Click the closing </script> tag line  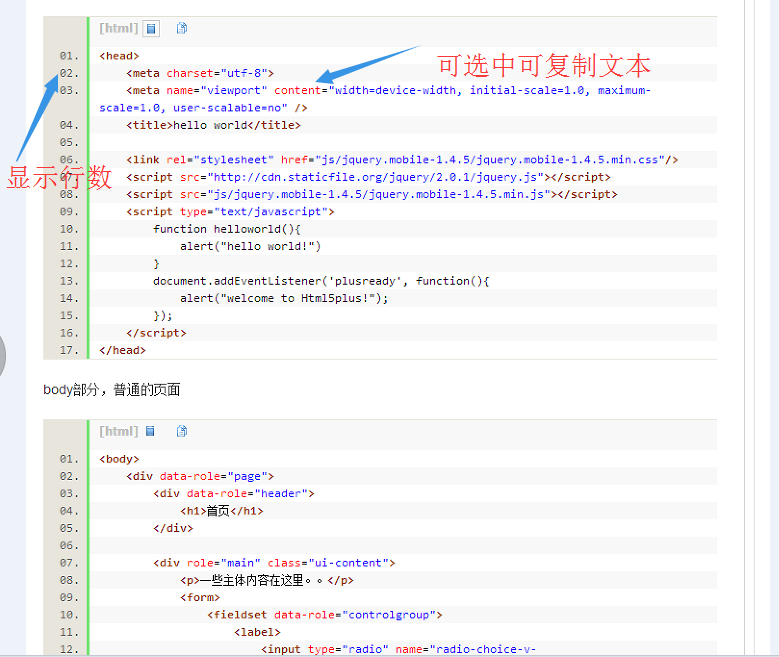(156, 333)
